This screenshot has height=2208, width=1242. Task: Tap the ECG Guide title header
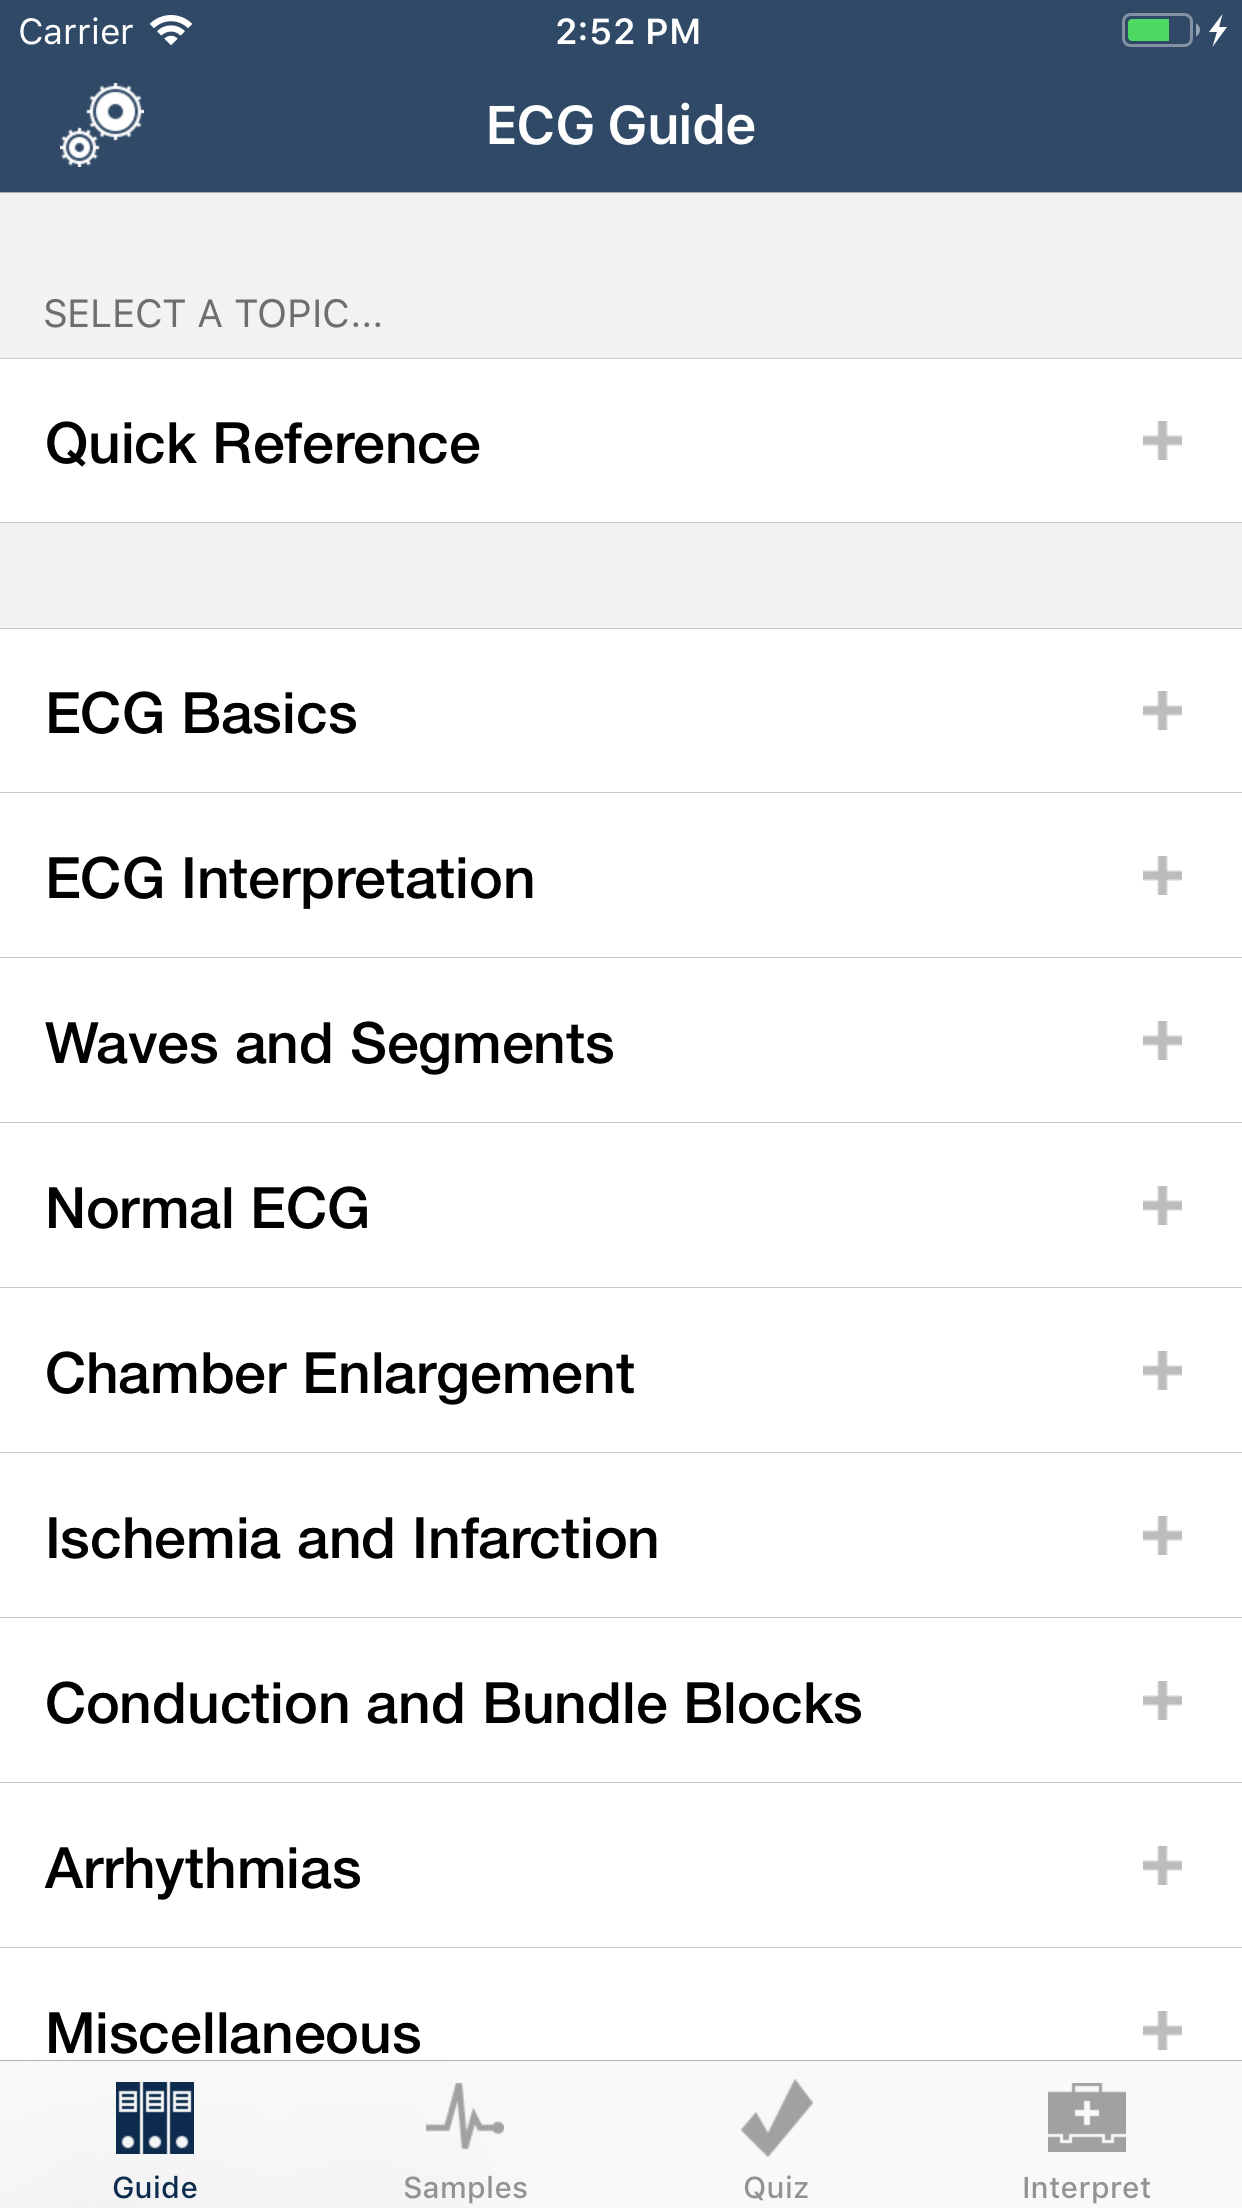pos(621,125)
